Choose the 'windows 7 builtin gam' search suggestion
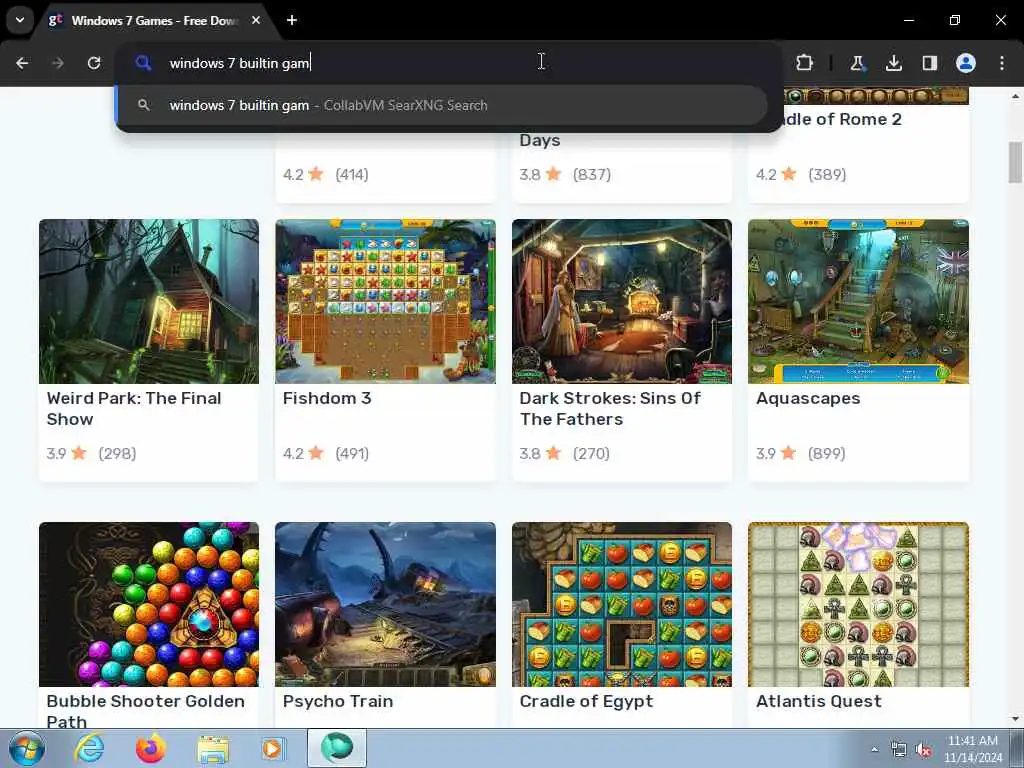Screen dimensions: 1024x768 tap(441, 105)
